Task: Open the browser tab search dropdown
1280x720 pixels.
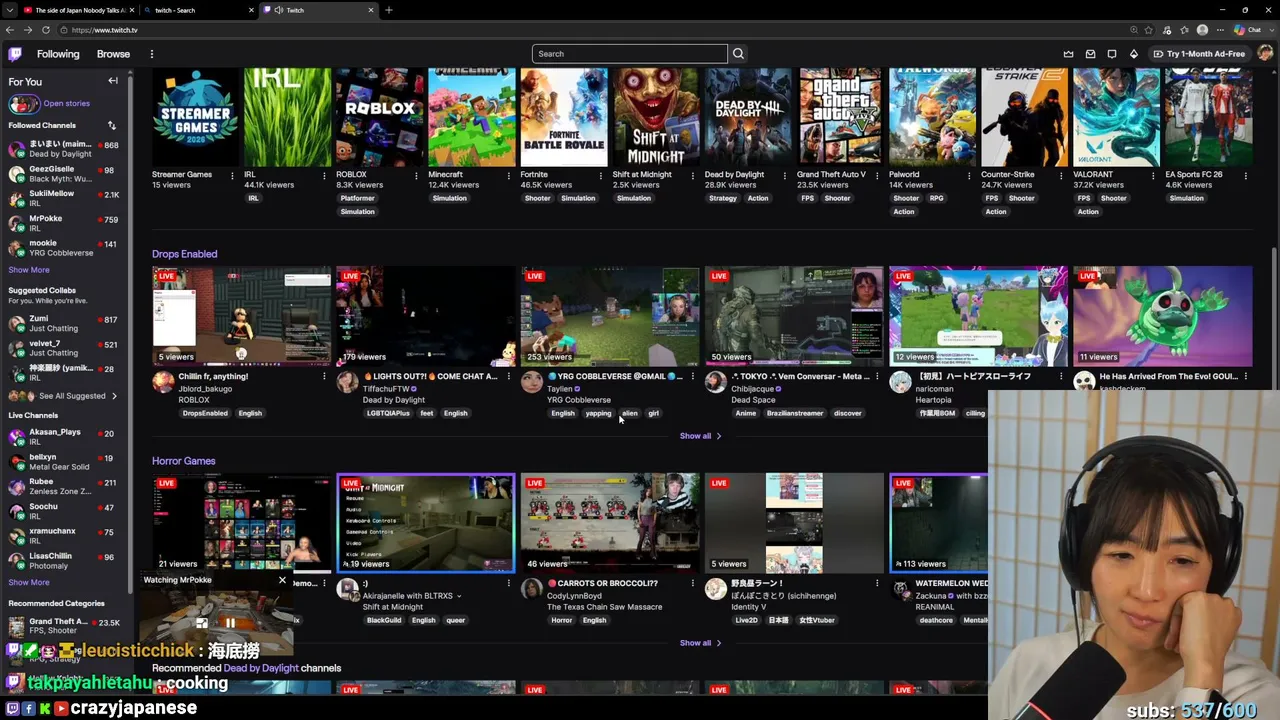Action: pos(10,10)
